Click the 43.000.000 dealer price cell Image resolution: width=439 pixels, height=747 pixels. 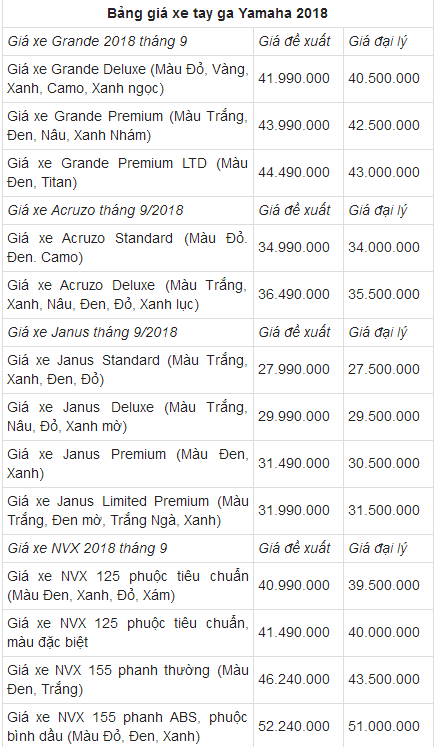coord(384,172)
